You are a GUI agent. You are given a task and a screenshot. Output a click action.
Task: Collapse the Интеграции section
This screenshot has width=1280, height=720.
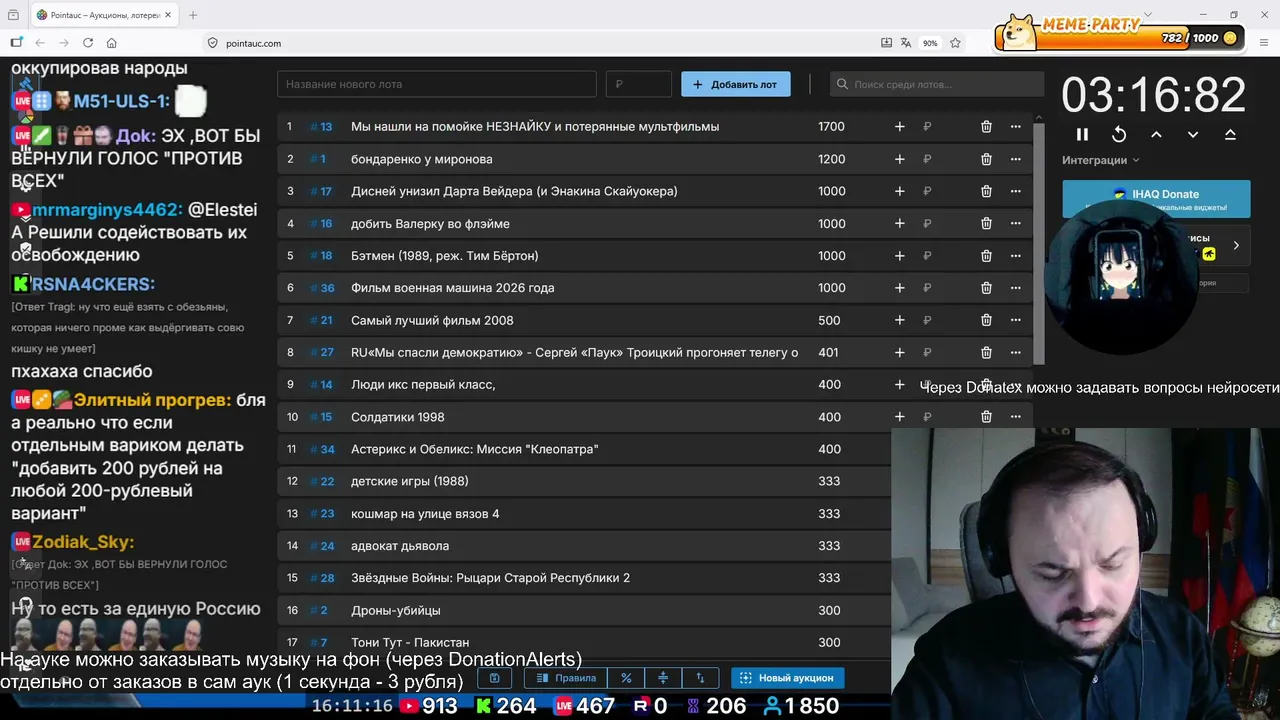[x=1100, y=160]
